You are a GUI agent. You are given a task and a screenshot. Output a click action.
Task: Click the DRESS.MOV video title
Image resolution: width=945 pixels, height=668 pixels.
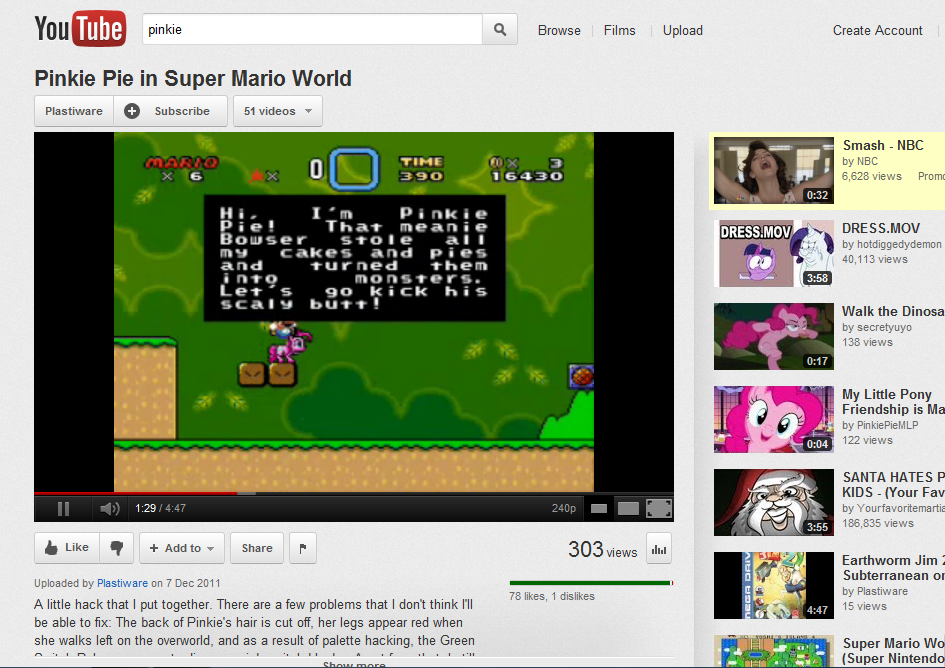point(881,228)
